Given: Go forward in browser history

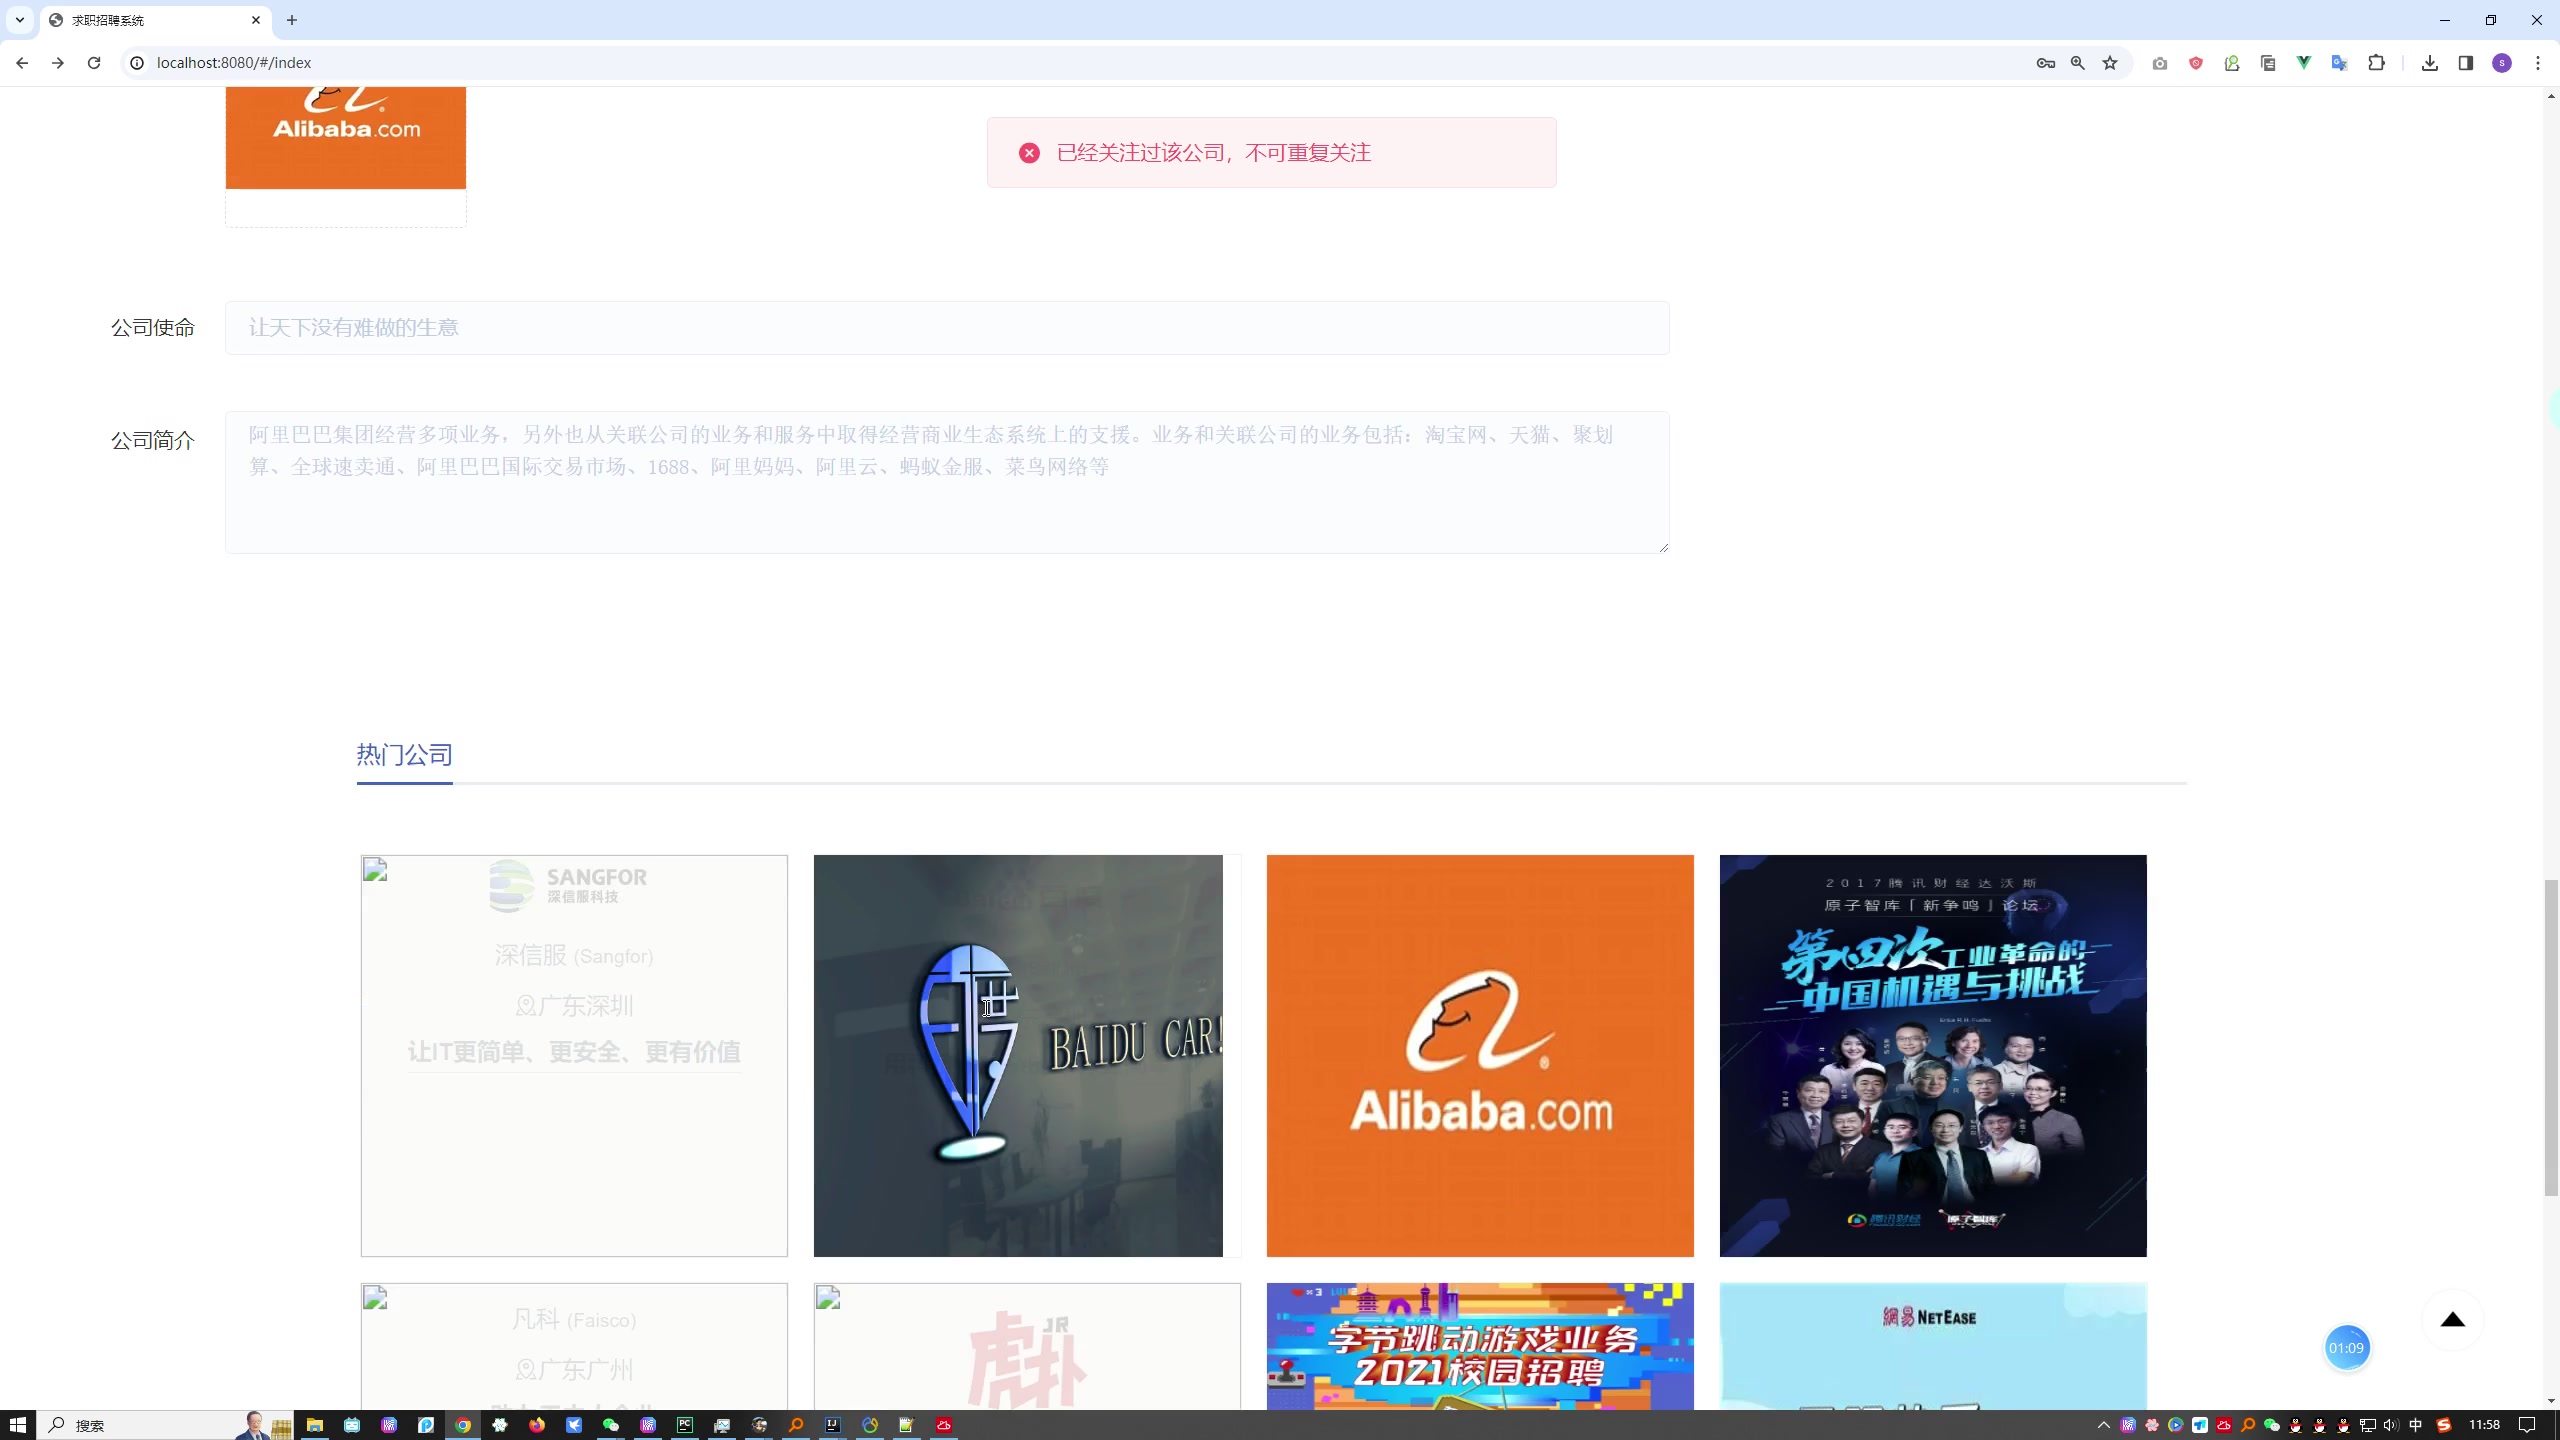Looking at the screenshot, I should coord(58,63).
